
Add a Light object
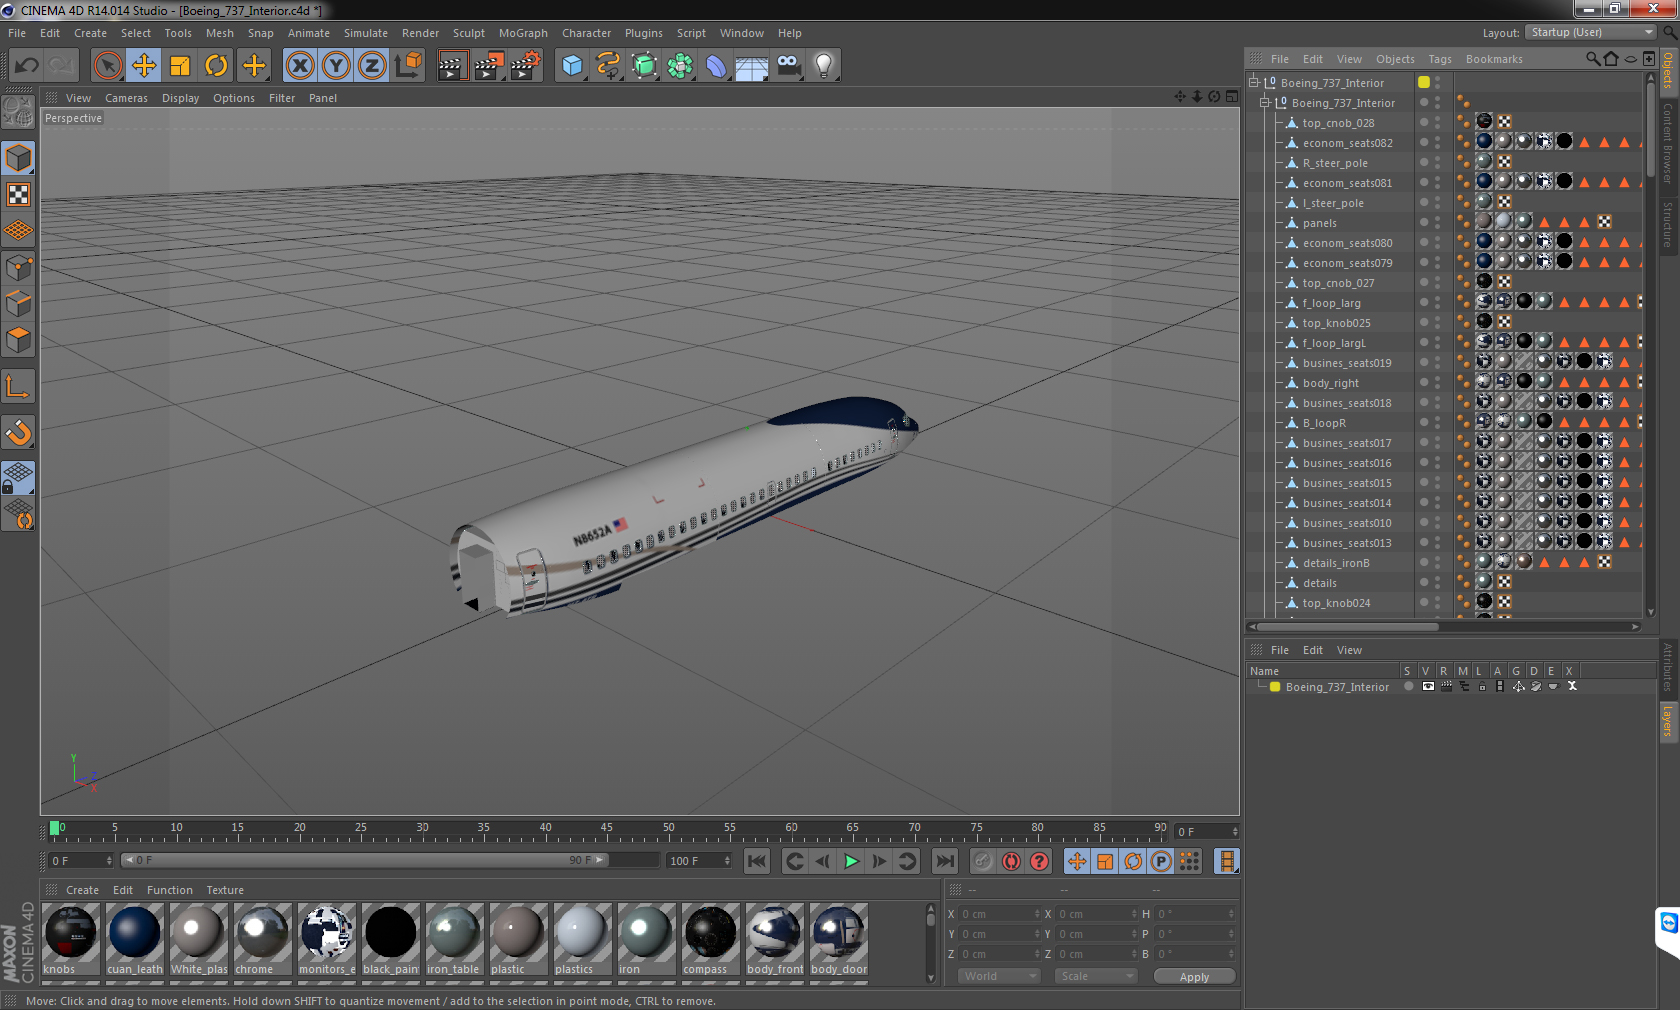point(824,66)
